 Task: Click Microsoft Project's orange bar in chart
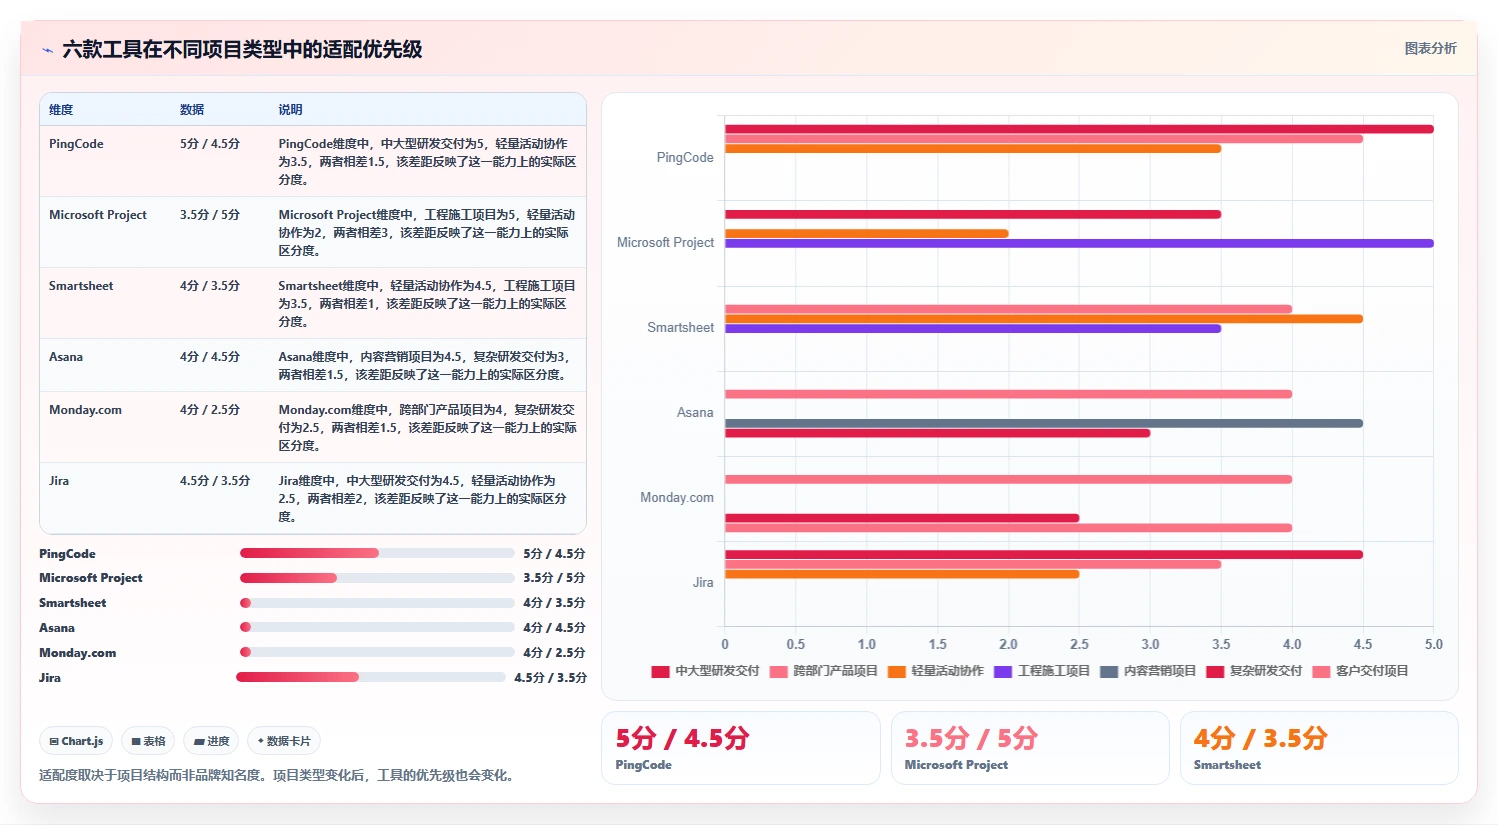pyautogui.click(x=866, y=234)
